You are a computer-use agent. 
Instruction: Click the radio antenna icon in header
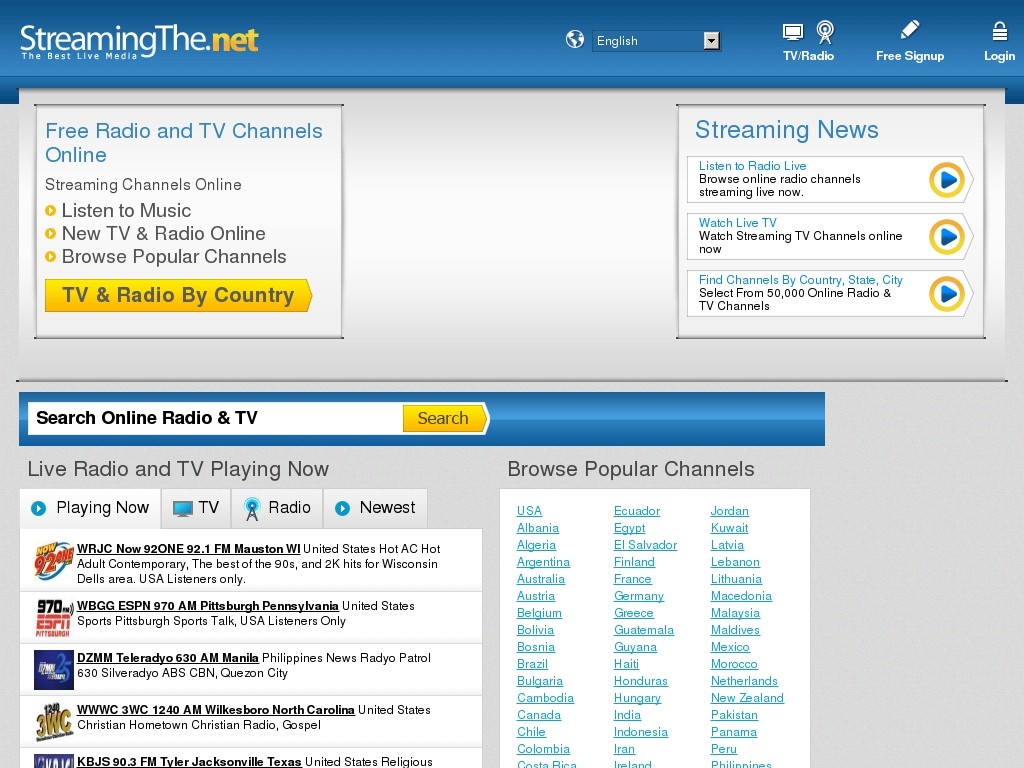825,32
